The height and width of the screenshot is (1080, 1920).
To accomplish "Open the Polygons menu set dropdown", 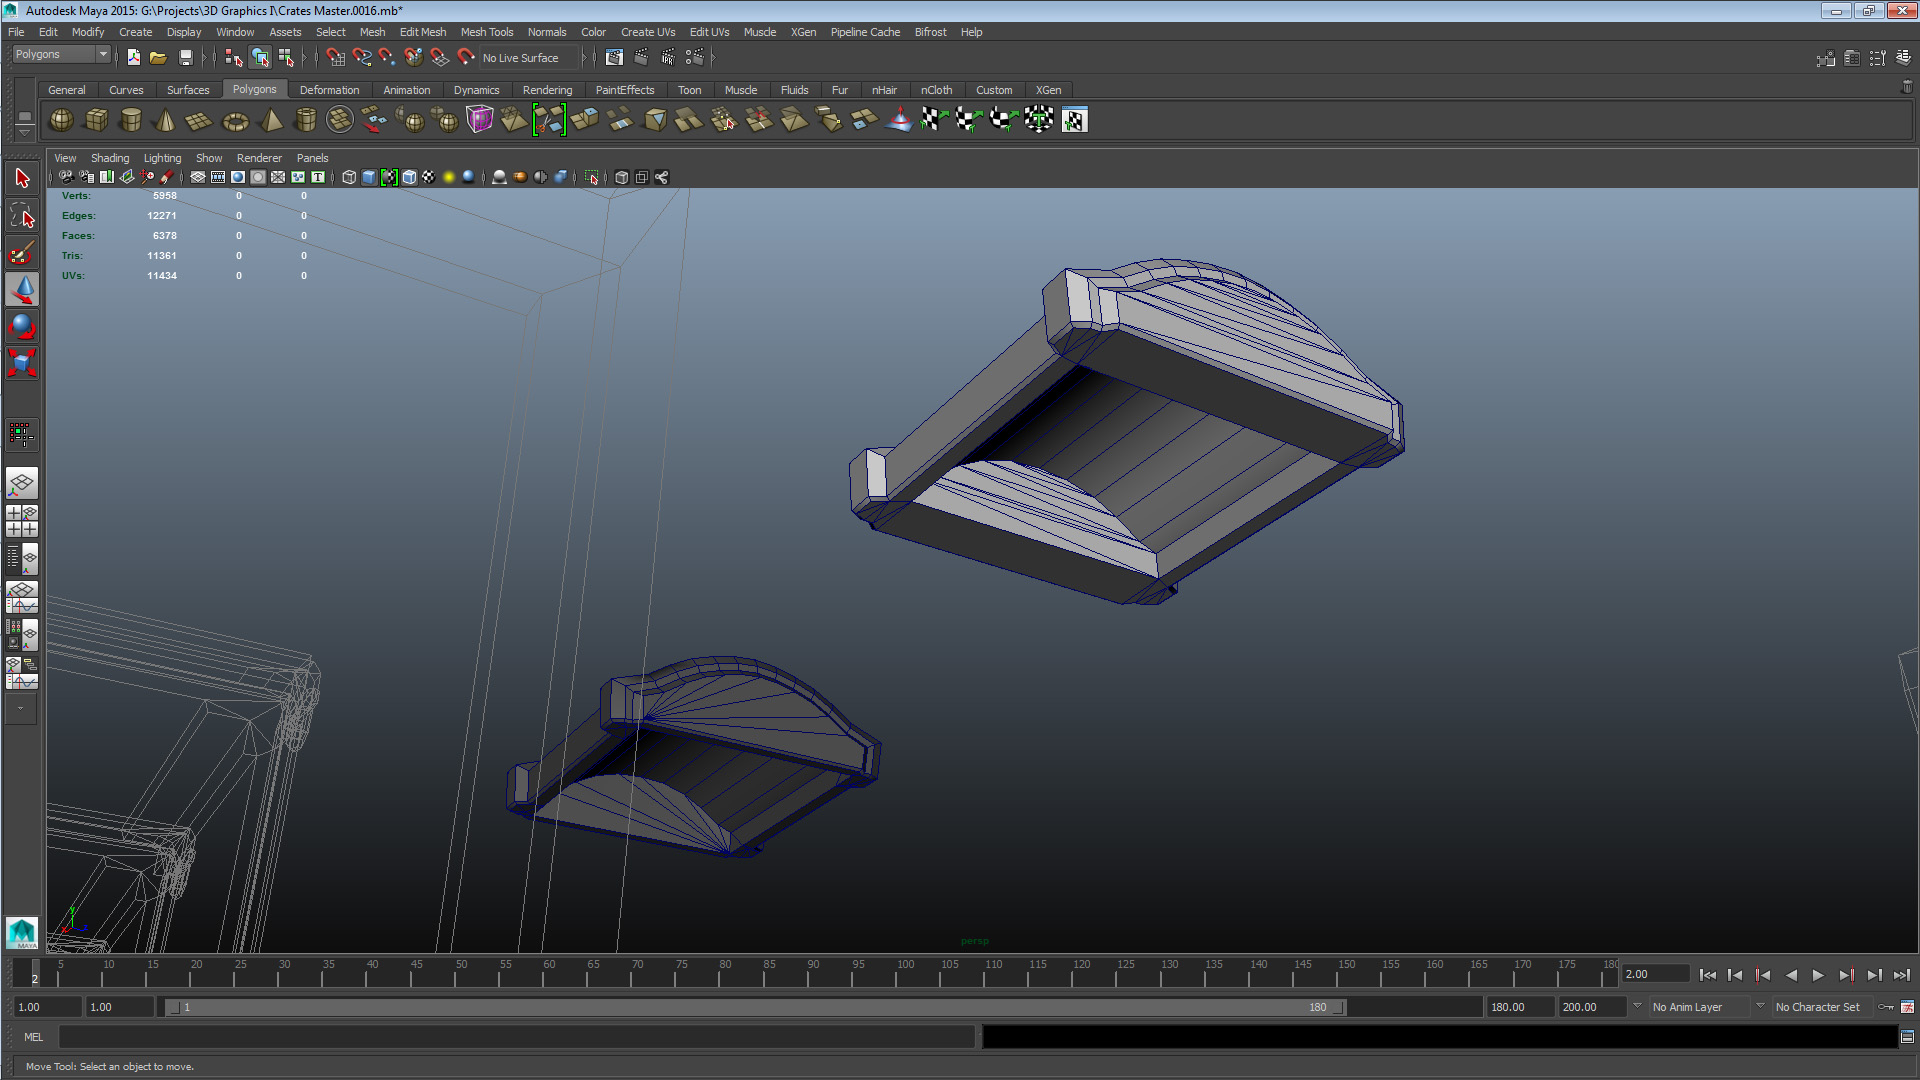I will [61, 55].
